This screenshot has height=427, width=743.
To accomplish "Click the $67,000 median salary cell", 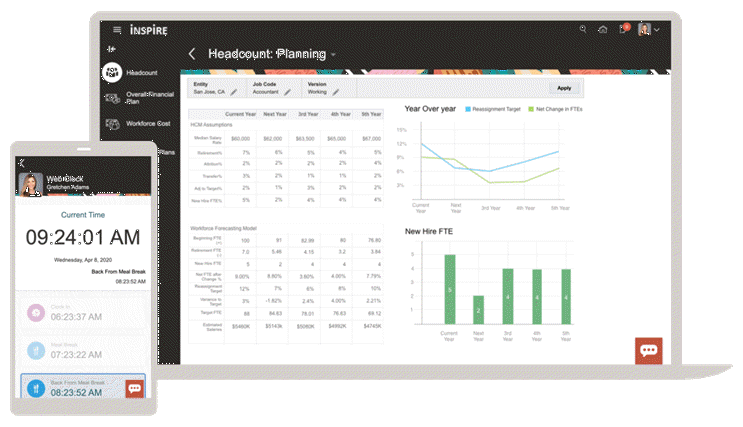I will point(372,139).
